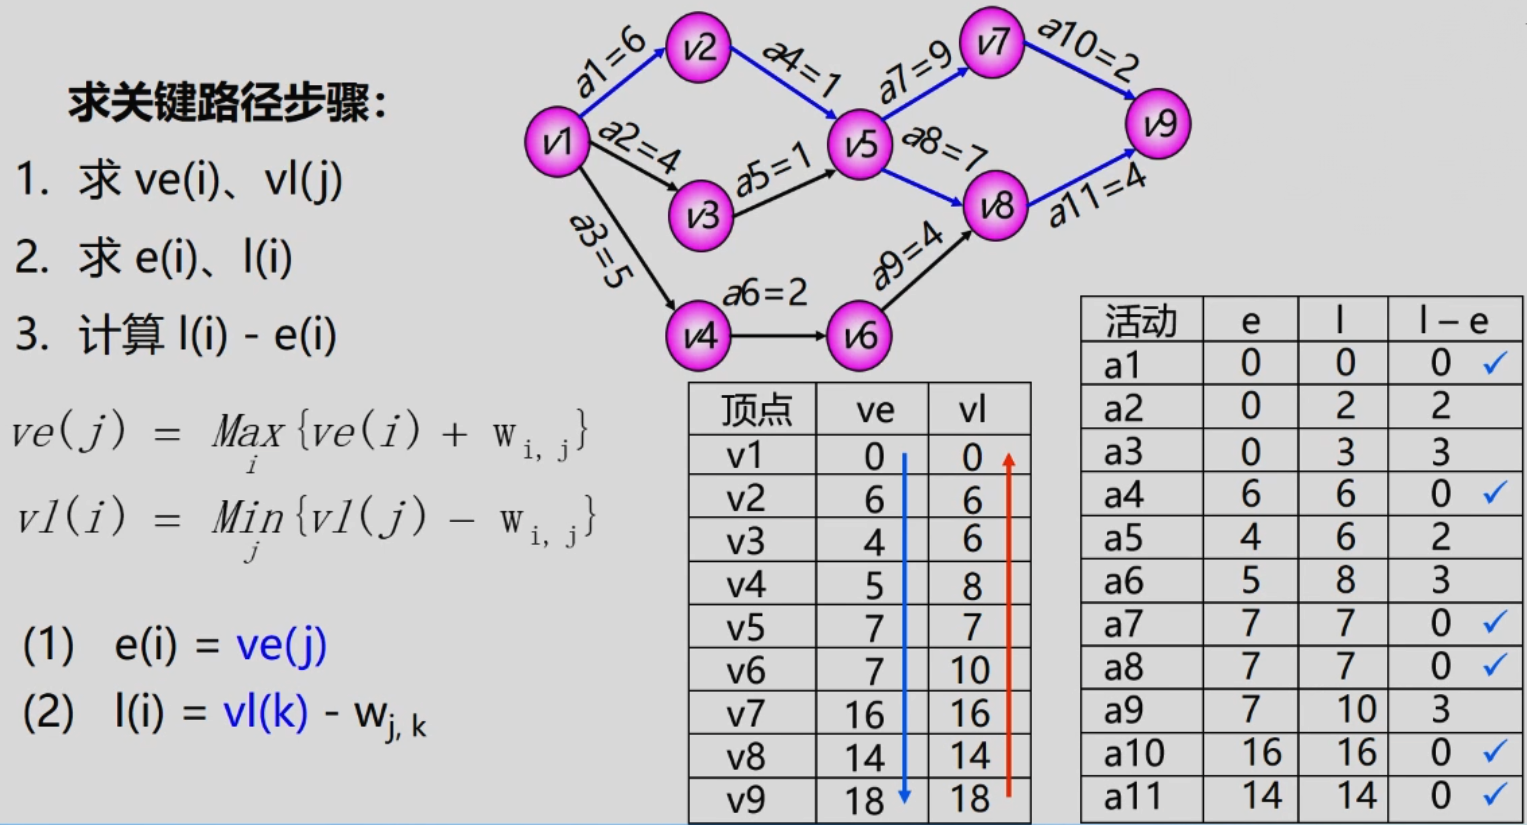Select graph node v2
The width and height of the screenshot is (1527, 825).
tap(699, 47)
